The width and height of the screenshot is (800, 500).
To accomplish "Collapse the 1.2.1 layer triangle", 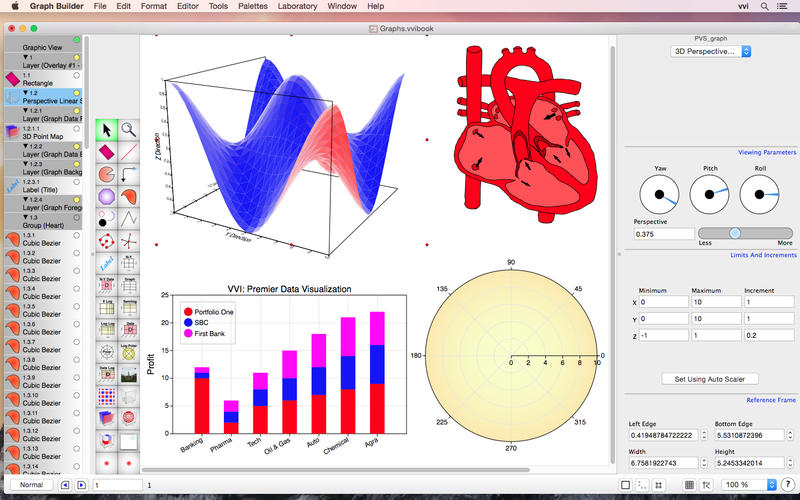I will (x=25, y=111).
